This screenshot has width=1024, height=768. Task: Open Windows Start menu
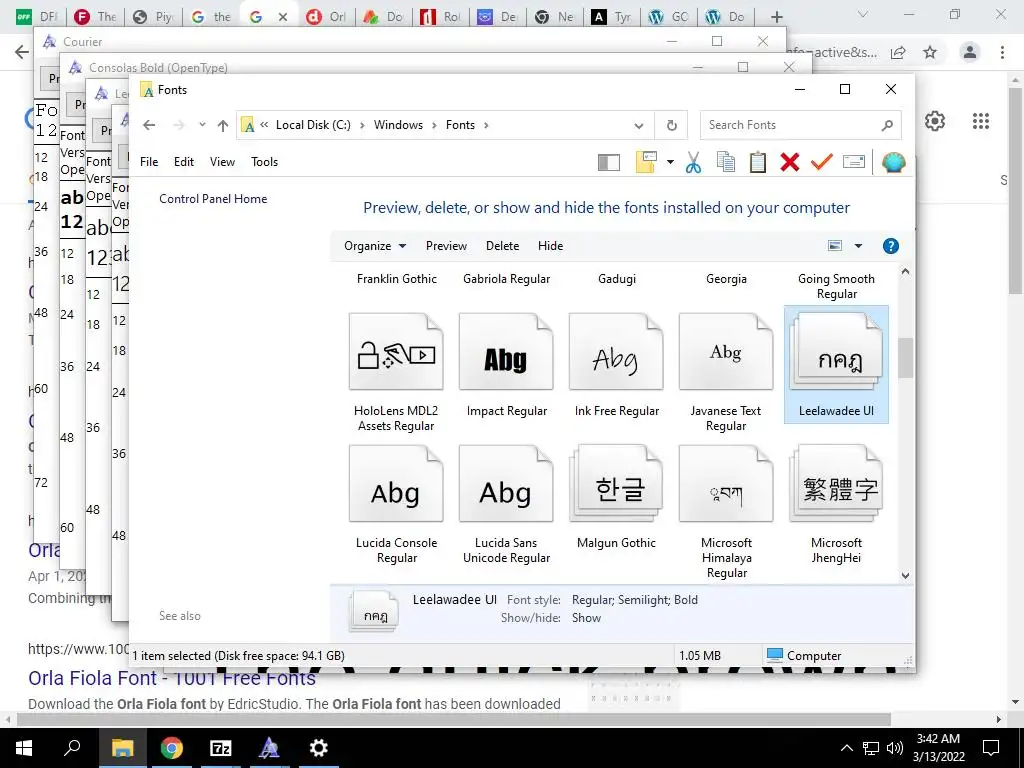[x=24, y=748]
